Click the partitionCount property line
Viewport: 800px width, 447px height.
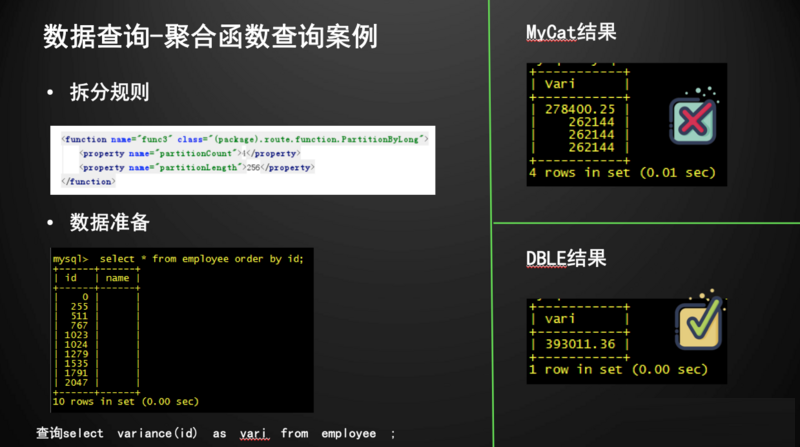[x=189, y=154]
